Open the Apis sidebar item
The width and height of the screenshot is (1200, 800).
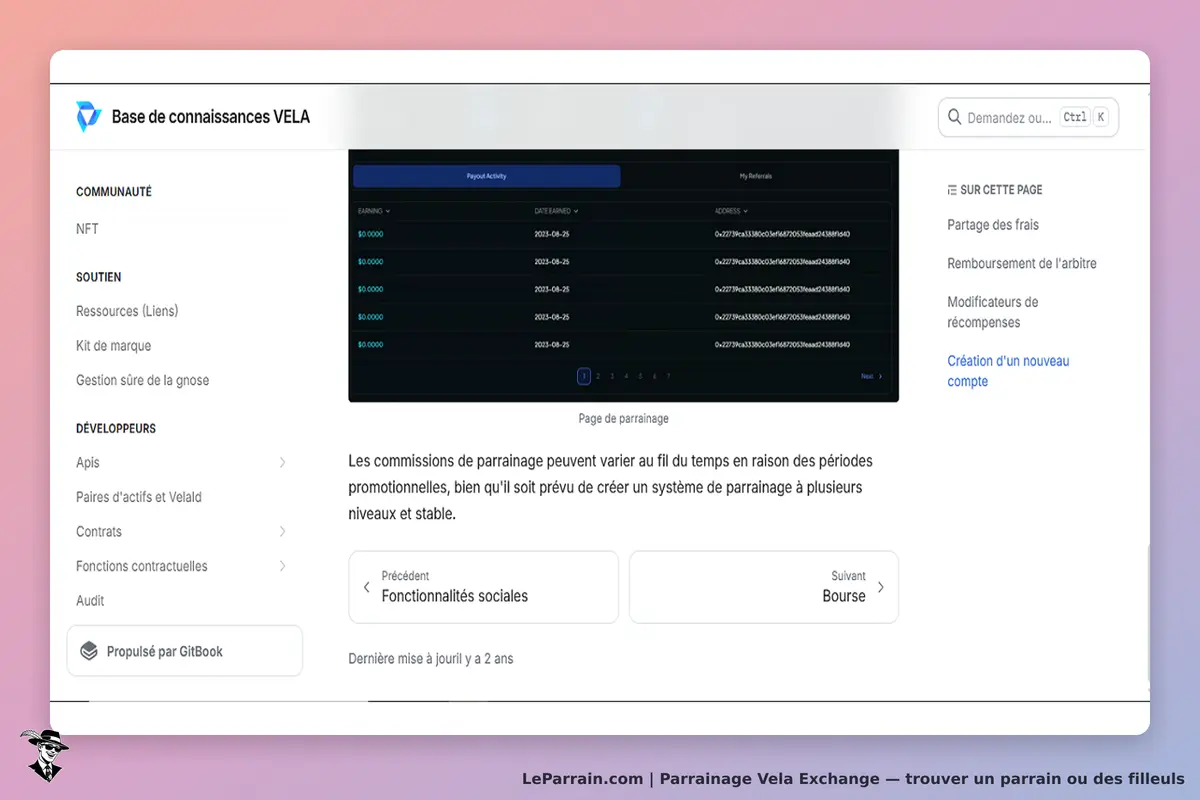click(x=88, y=463)
